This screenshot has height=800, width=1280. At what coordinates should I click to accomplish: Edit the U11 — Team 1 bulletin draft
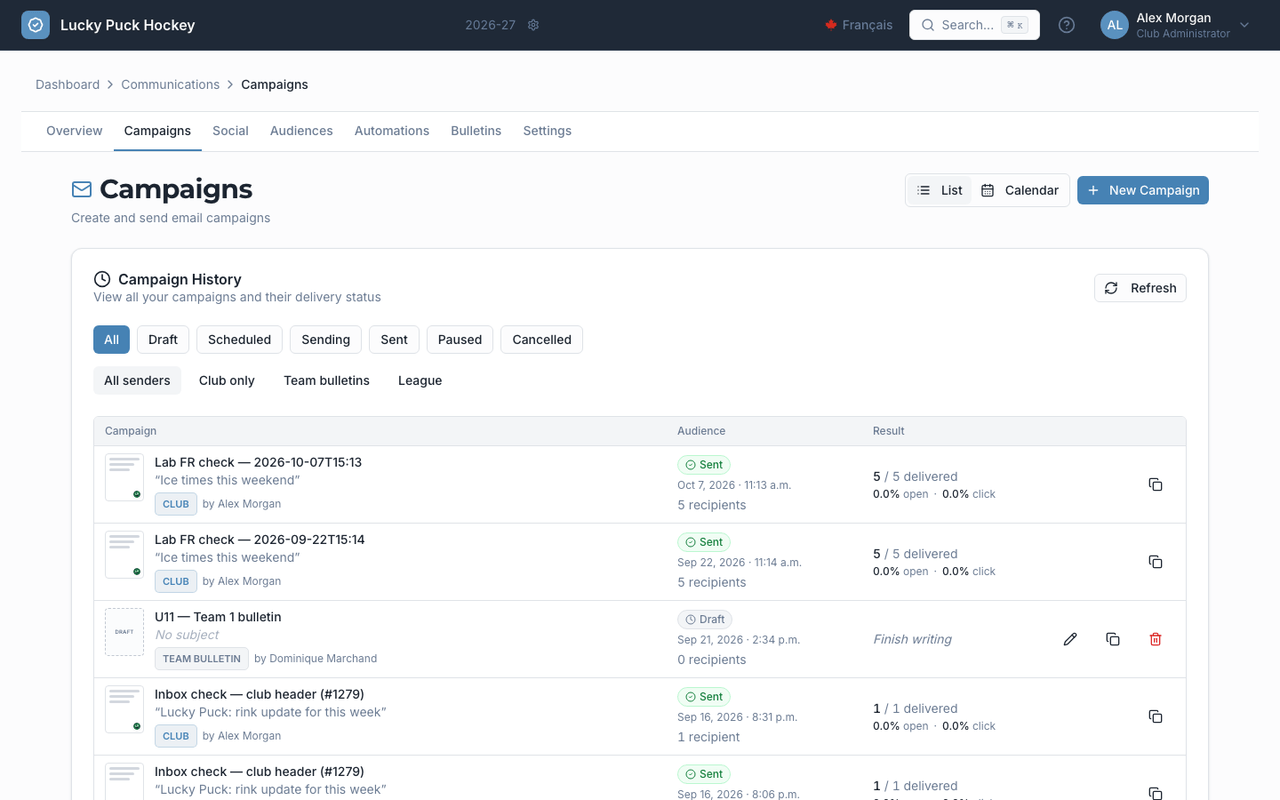coord(1070,639)
